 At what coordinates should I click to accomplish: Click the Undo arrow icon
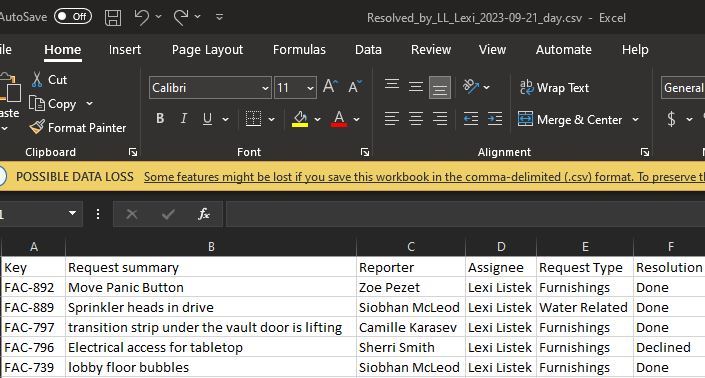pos(141,17)
